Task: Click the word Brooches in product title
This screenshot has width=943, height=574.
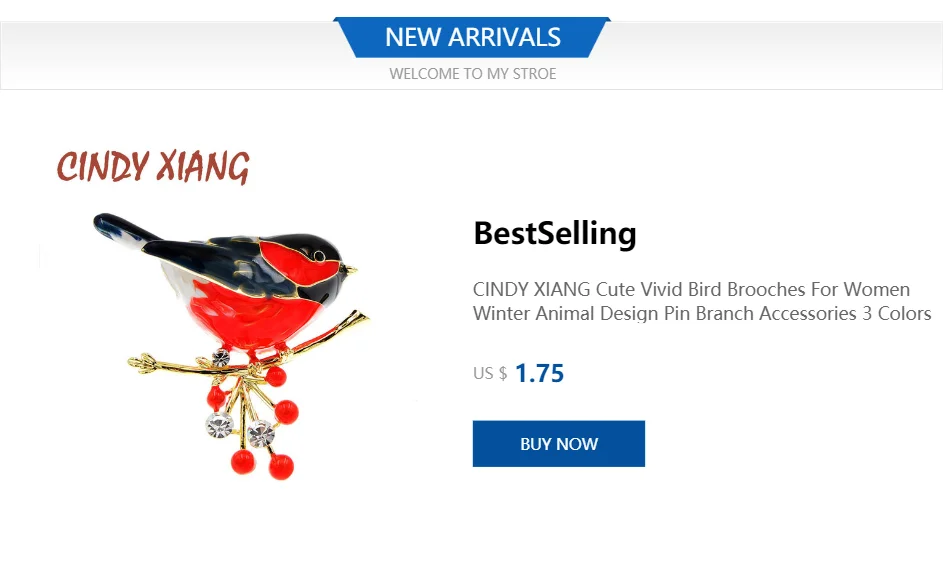Action: (x=766, y=289)
